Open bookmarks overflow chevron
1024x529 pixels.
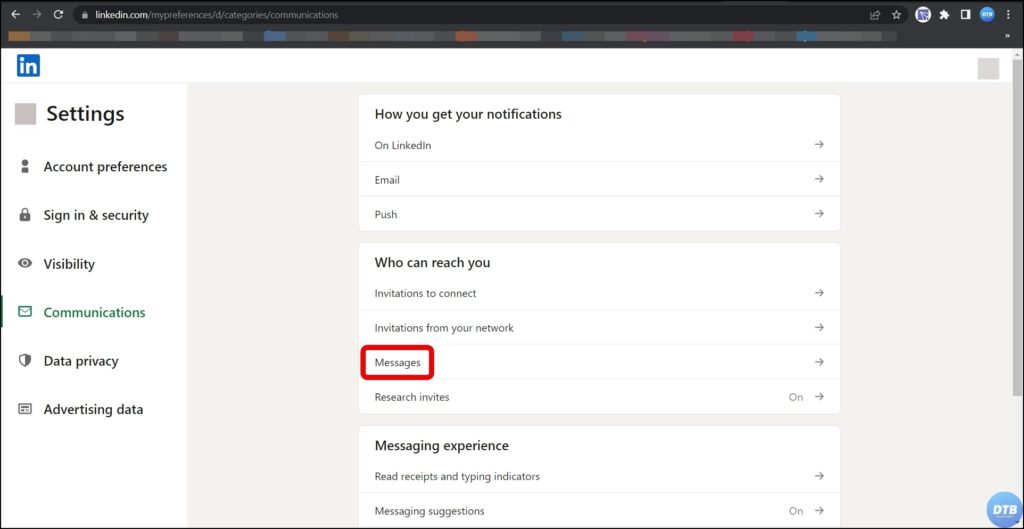pos(1007,36)
